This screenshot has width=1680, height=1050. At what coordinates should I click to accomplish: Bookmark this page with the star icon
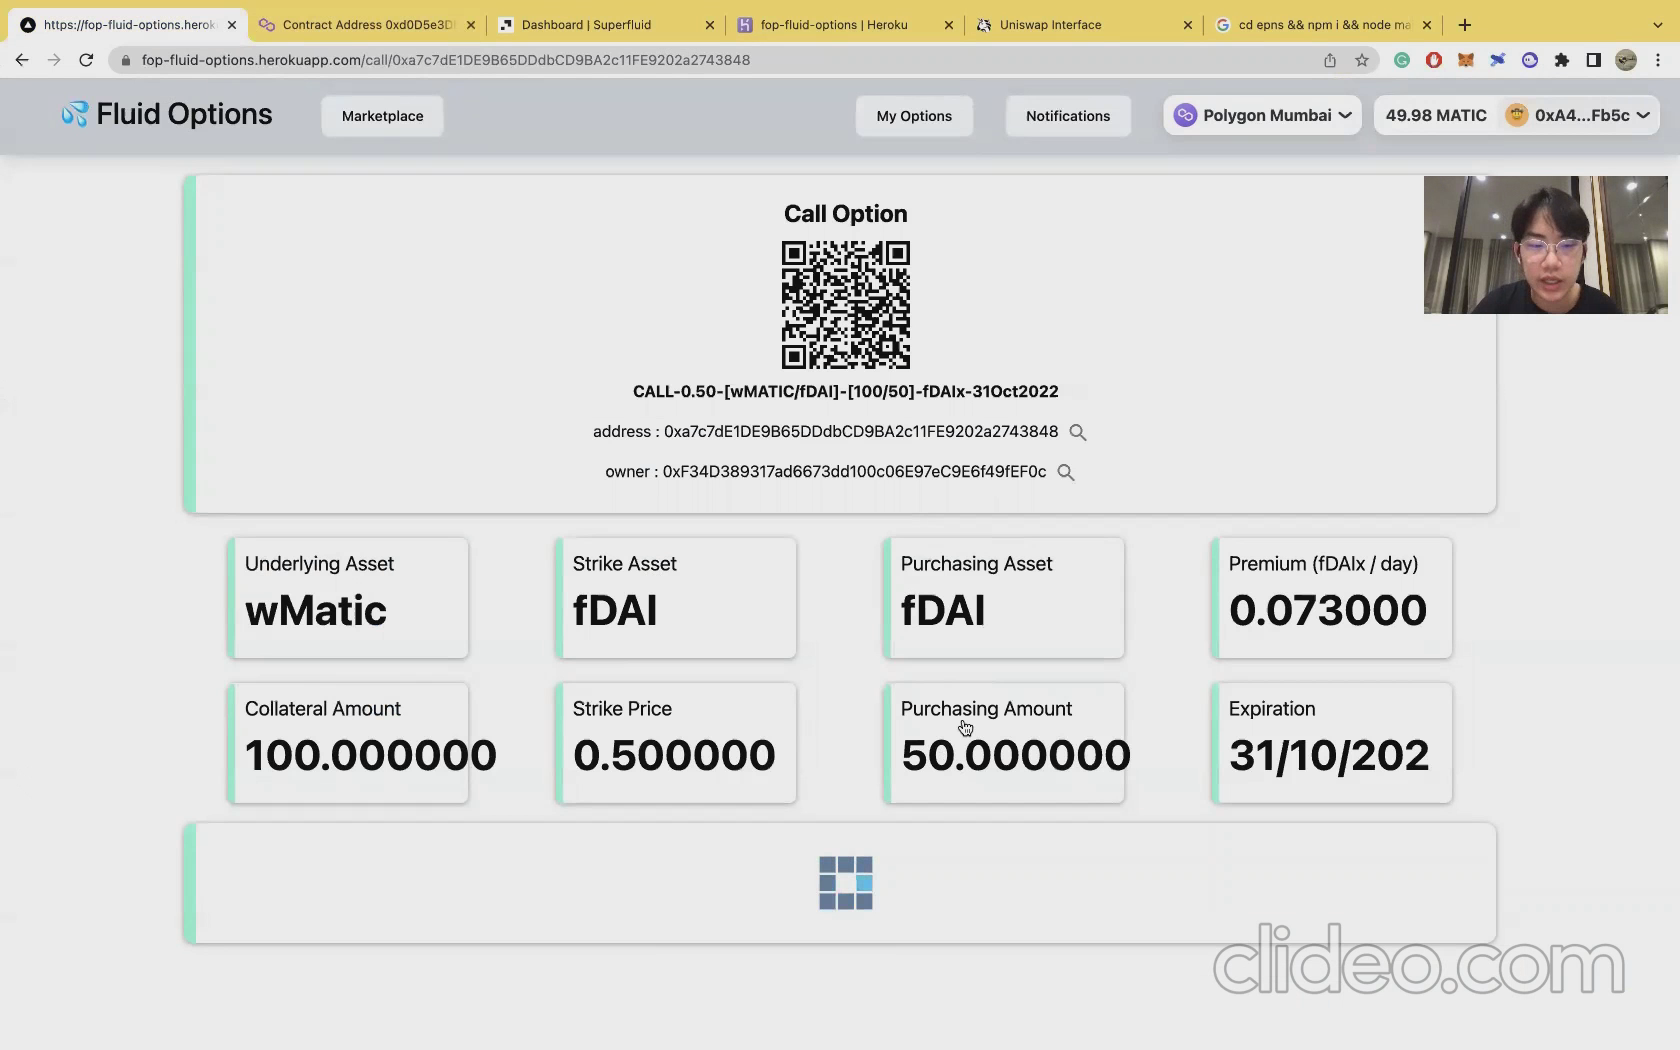coord(1362,60)
